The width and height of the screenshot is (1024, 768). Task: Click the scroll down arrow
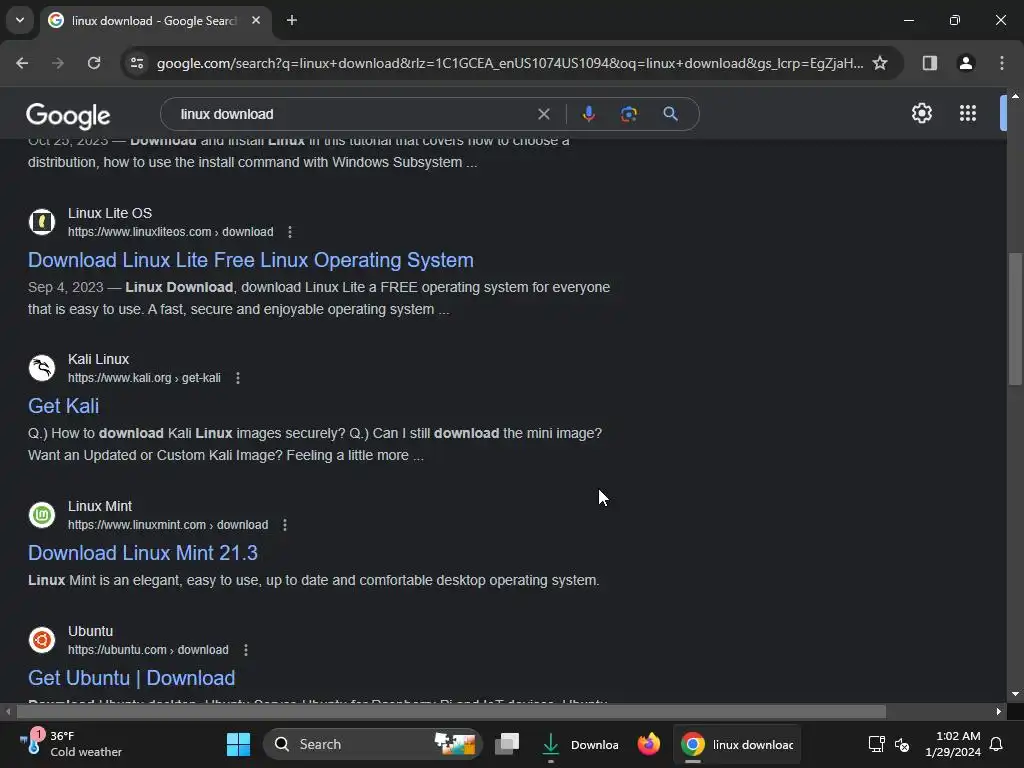coord(1015,694)
